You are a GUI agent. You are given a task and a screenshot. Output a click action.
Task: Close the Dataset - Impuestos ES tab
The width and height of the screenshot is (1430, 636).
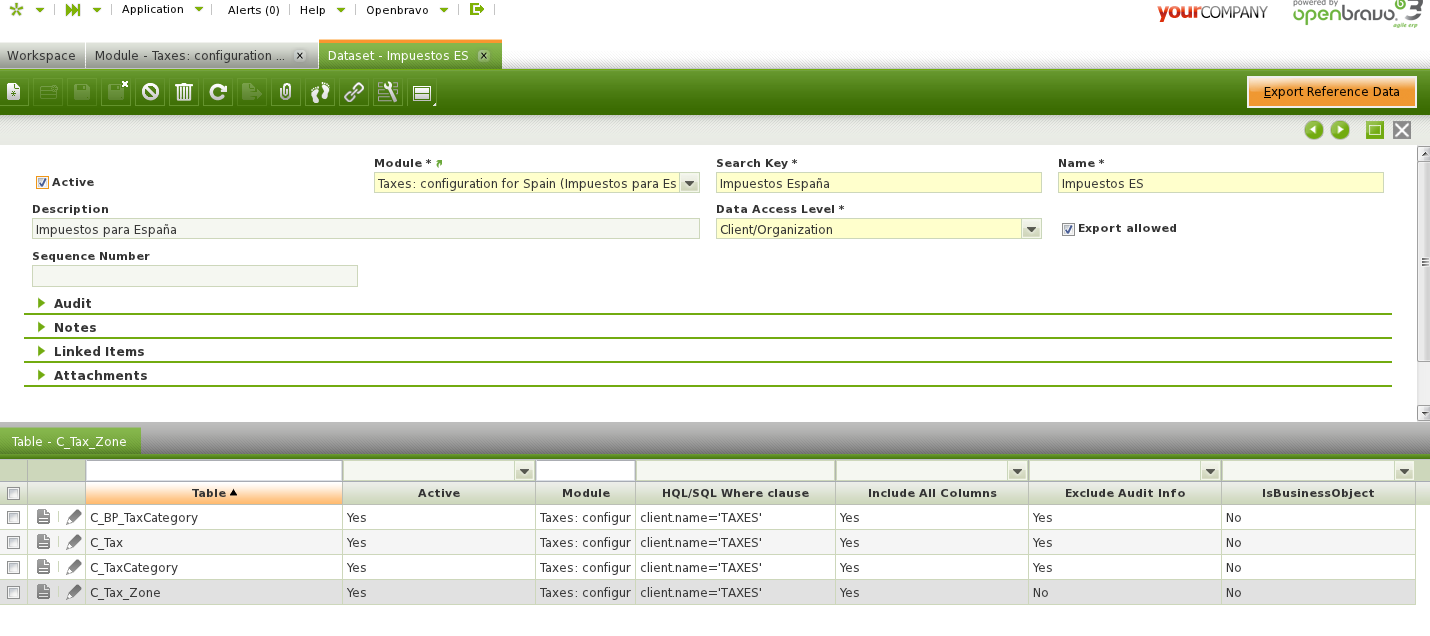coord(484,56)
